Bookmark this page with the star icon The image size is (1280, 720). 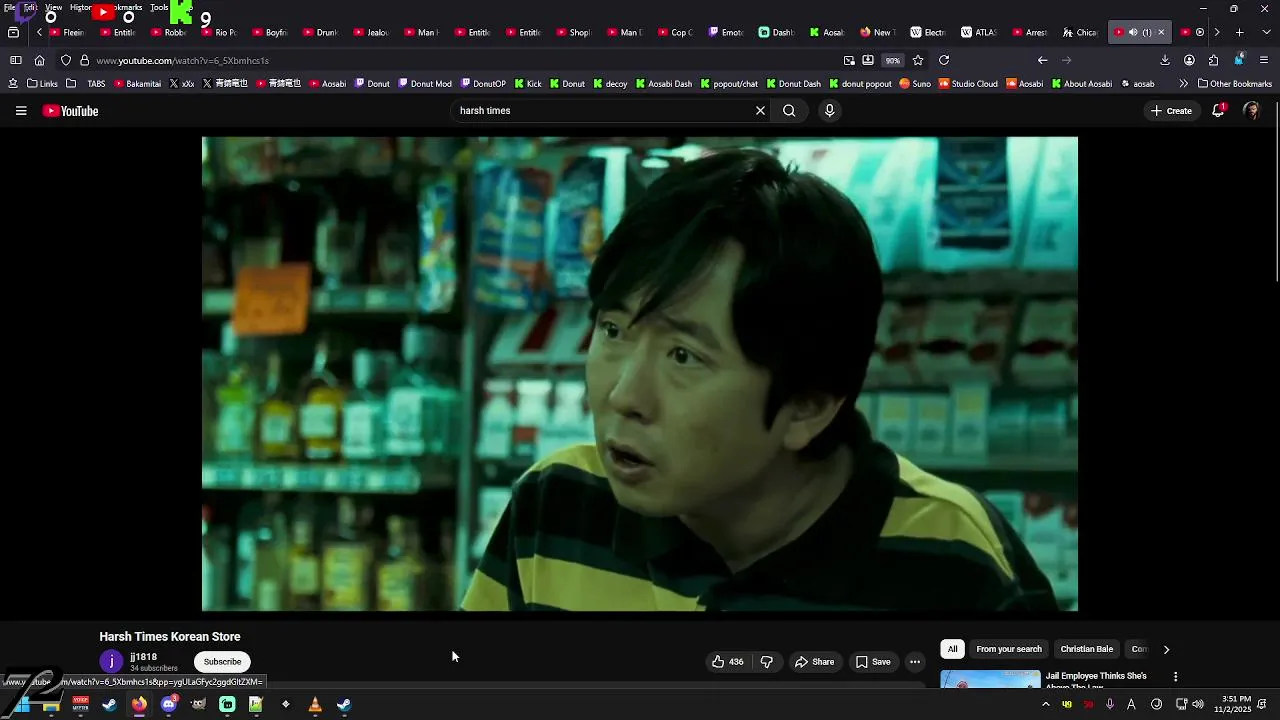click(918, 60)
